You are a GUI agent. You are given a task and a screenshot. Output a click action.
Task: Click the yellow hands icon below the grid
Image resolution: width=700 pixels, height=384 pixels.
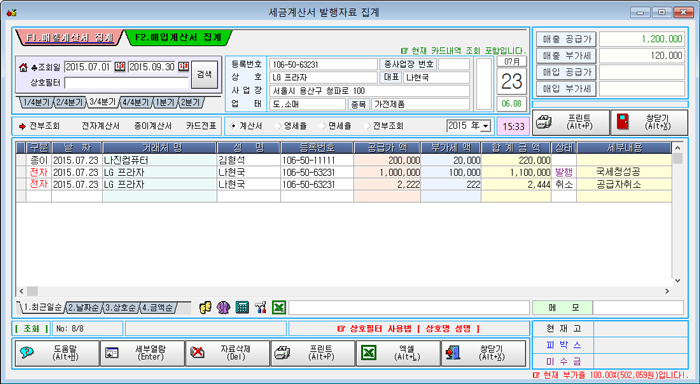[205, 307]
